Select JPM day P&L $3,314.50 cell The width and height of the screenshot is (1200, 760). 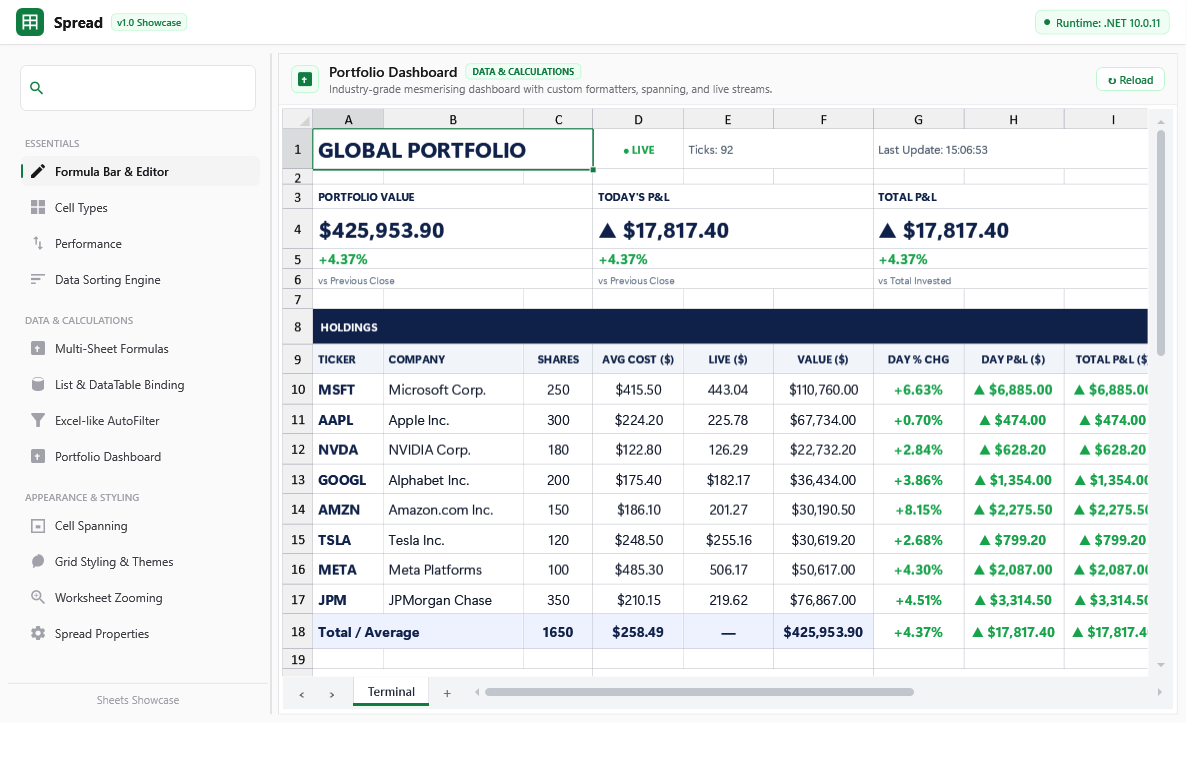tap(1014, 599)
